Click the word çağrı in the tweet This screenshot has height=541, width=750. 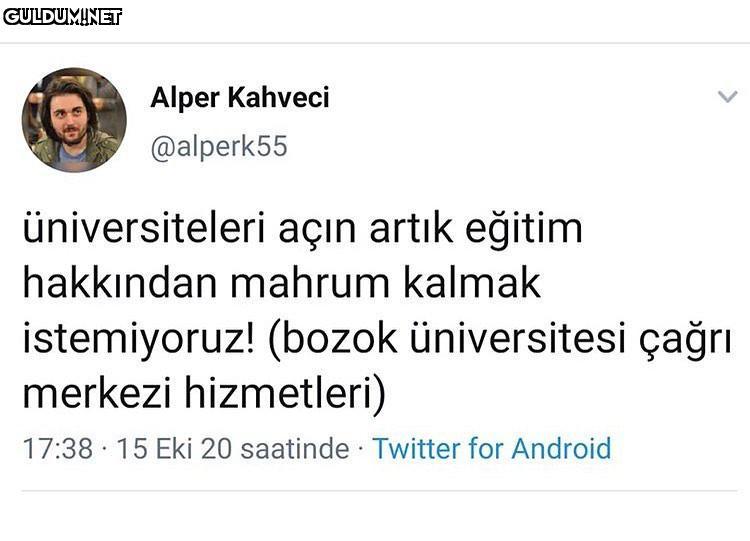pyautogui.click(x=685, y=339)
